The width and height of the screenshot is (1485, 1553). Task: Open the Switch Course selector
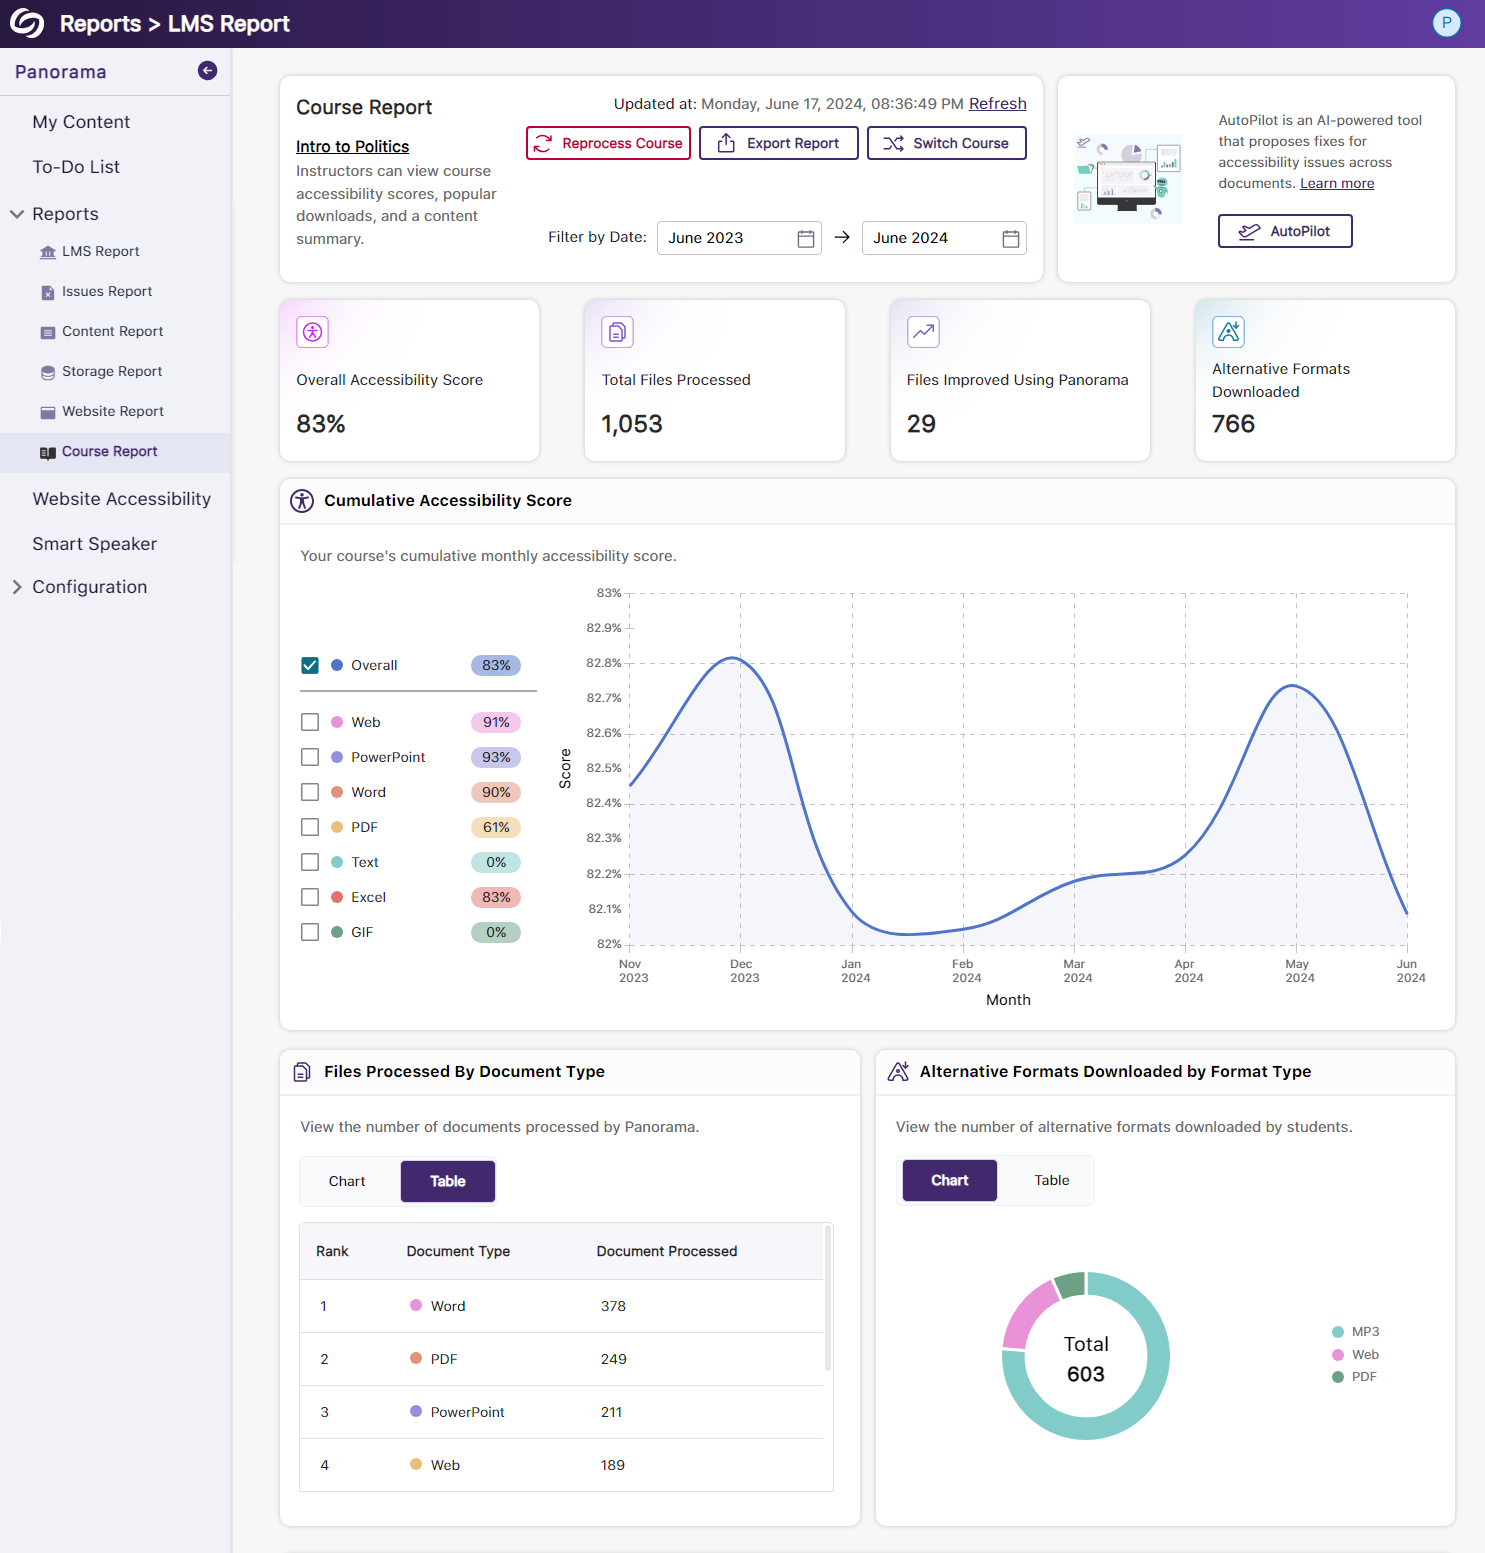coord(946,143)
